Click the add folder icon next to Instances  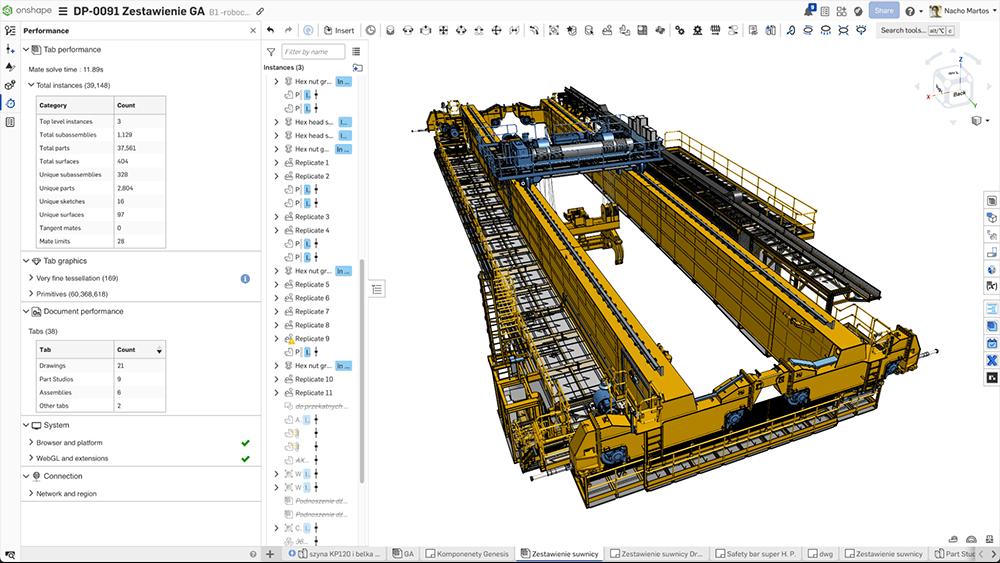[x=357, y=68]
